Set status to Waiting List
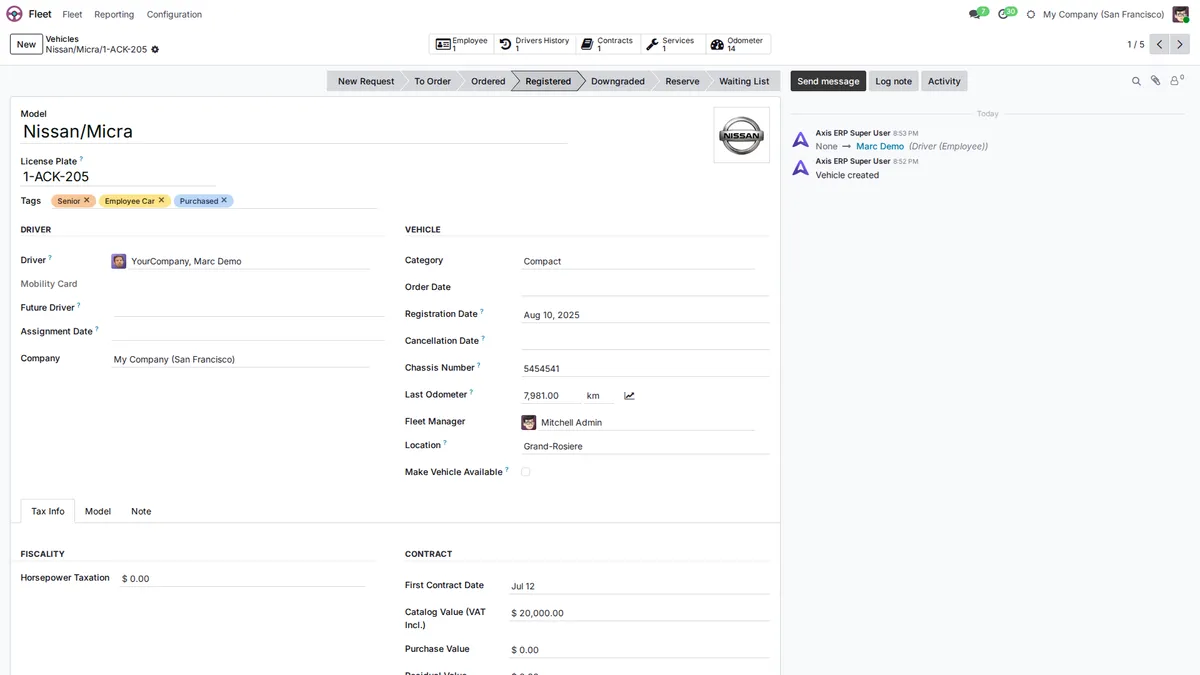Viewport: 1200px width, 675px height. pyautogui.click(x=744, y=81)
